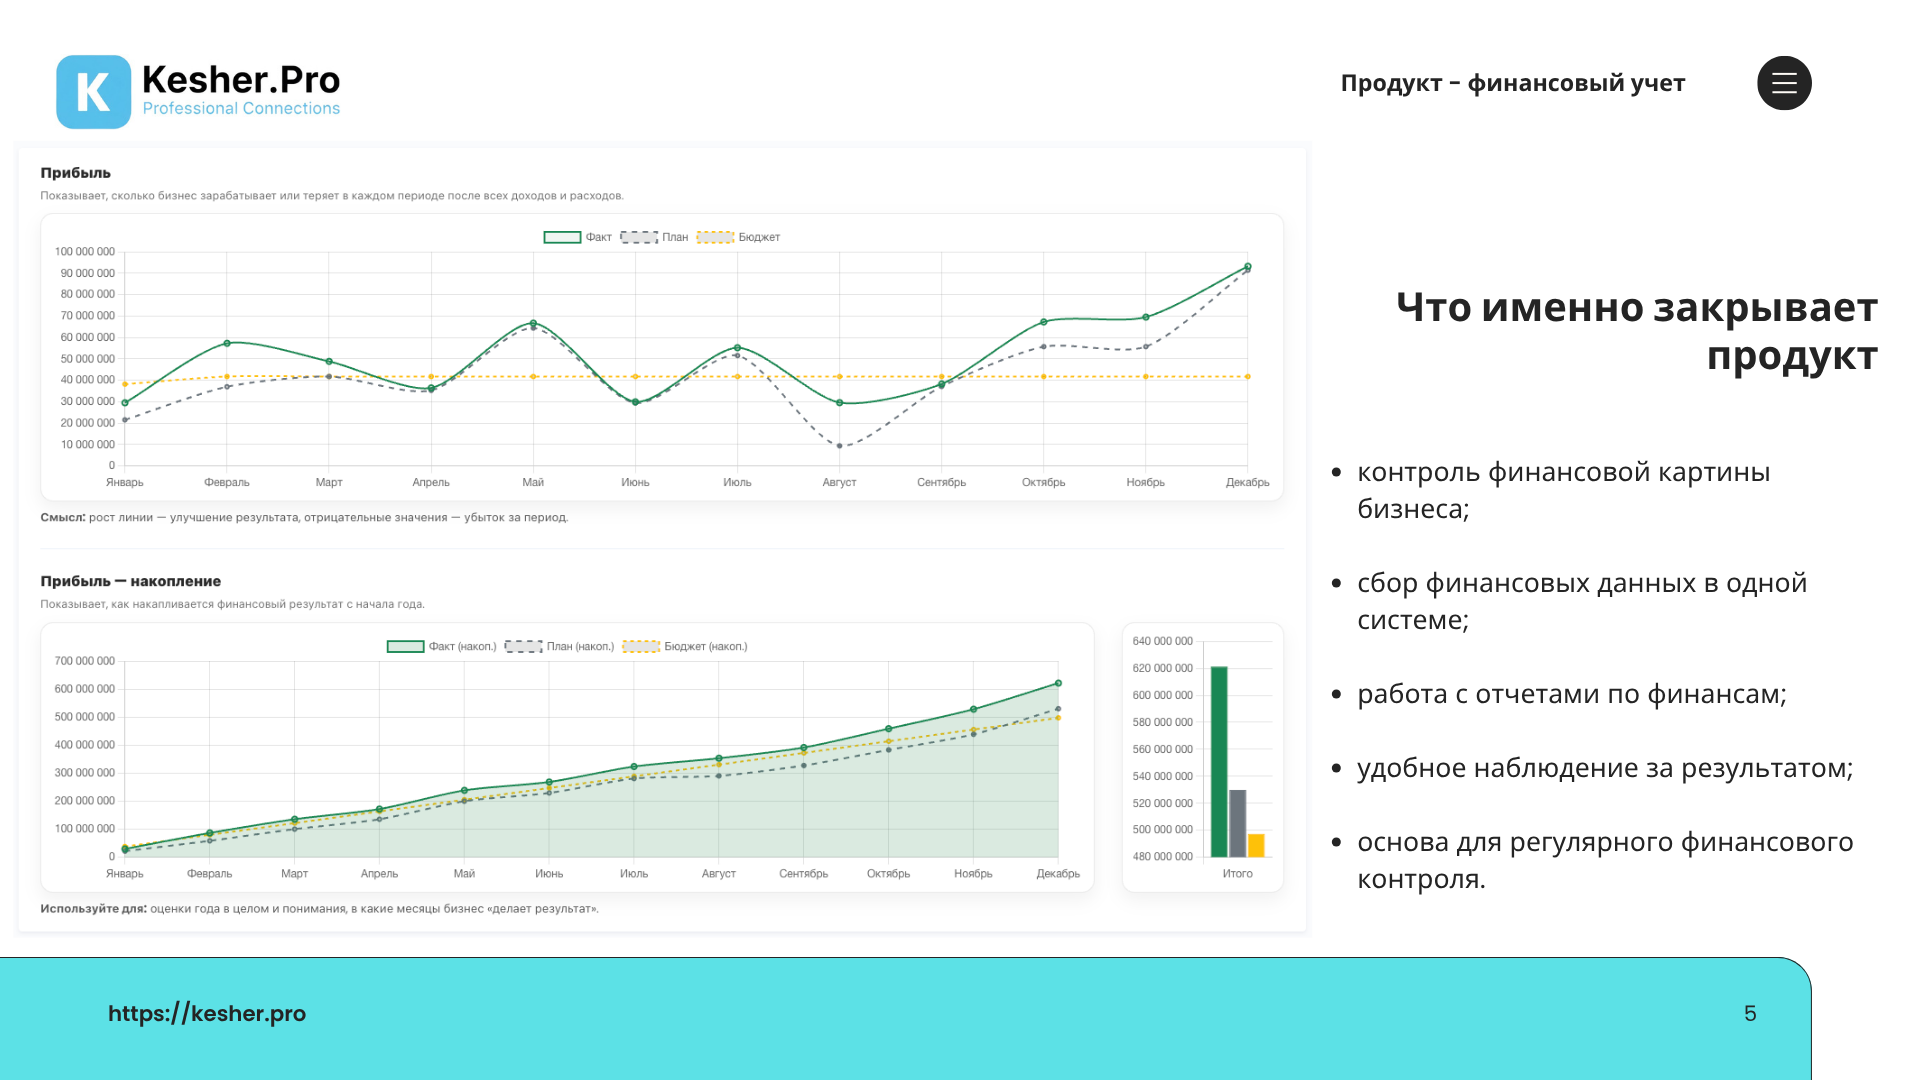The image size is (1920, 1080).
Task: Toggle the Бюджет series in profit legend
Action: click(738, 237)
